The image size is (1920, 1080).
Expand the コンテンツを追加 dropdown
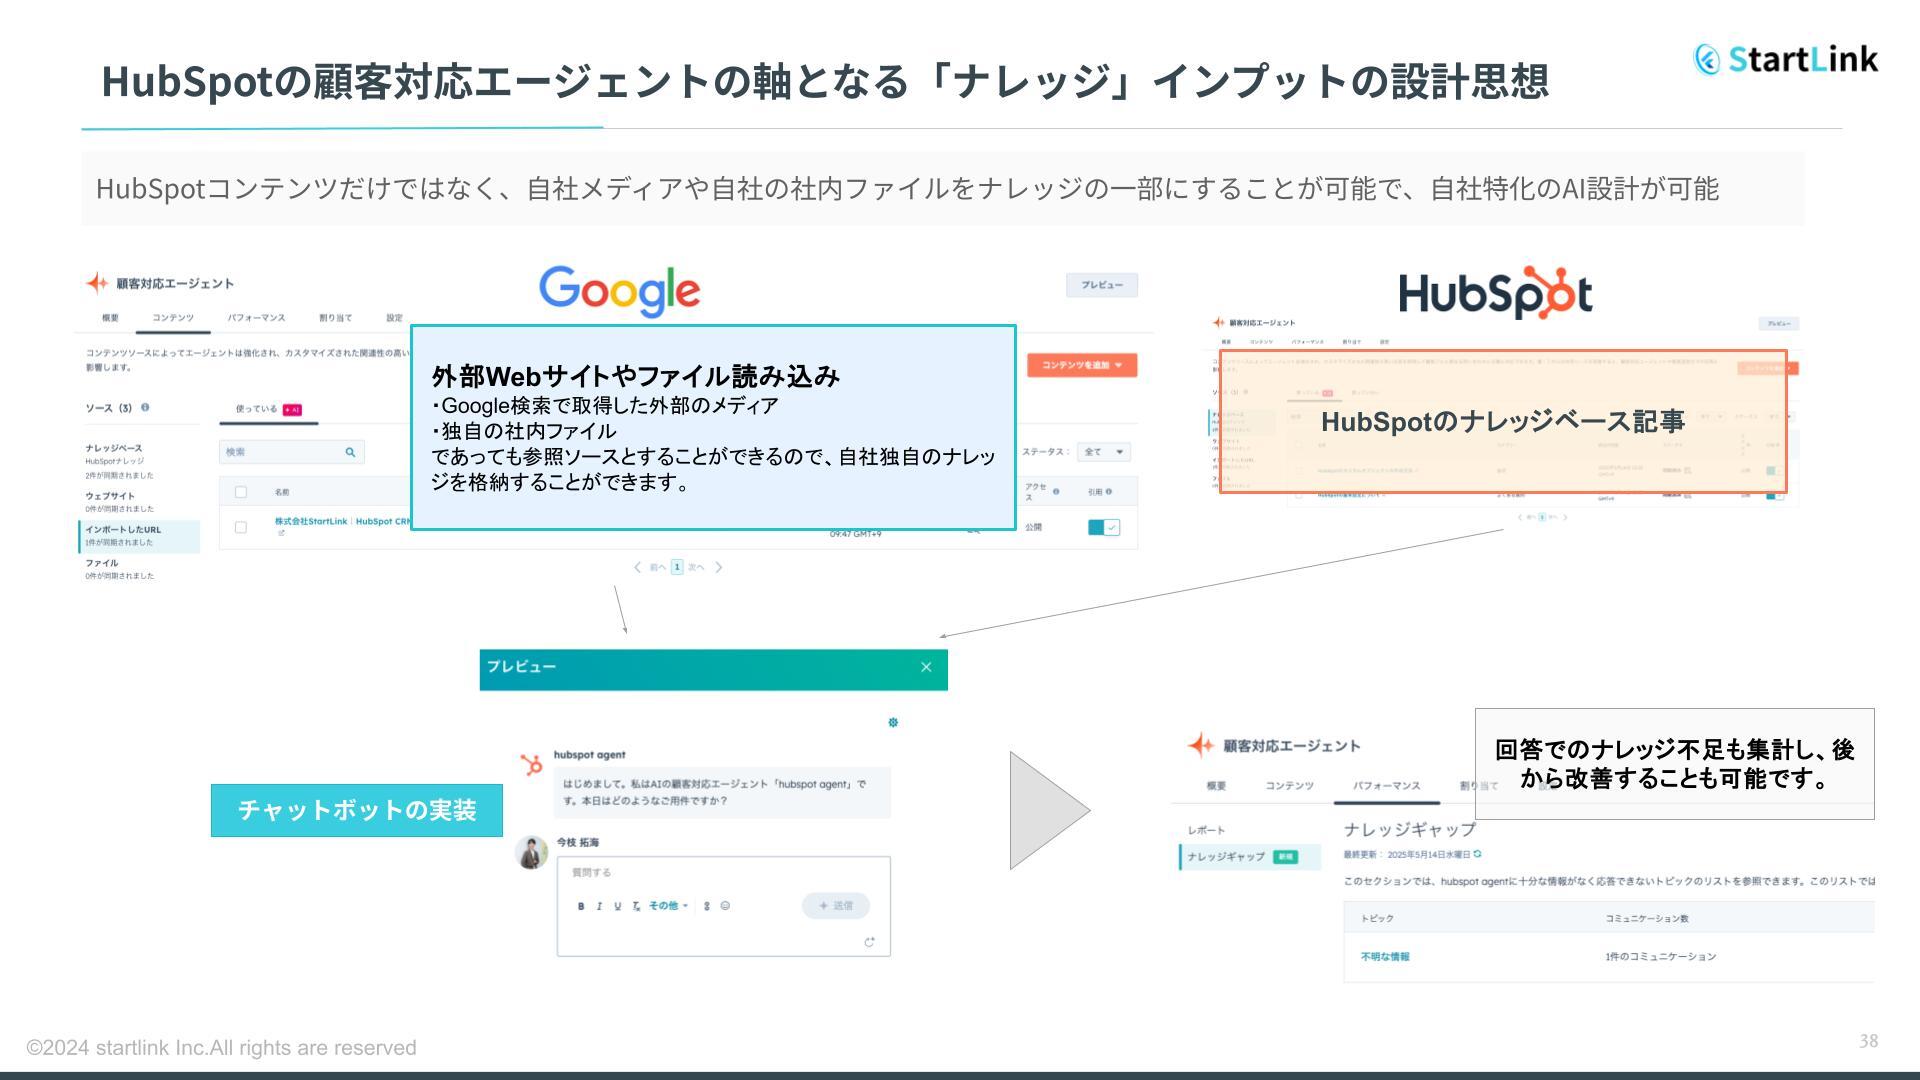[1080, 367]
